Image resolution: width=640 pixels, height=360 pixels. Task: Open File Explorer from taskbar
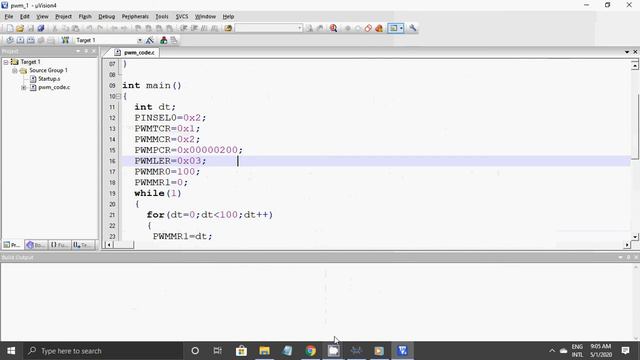click(x=264, y=351)
